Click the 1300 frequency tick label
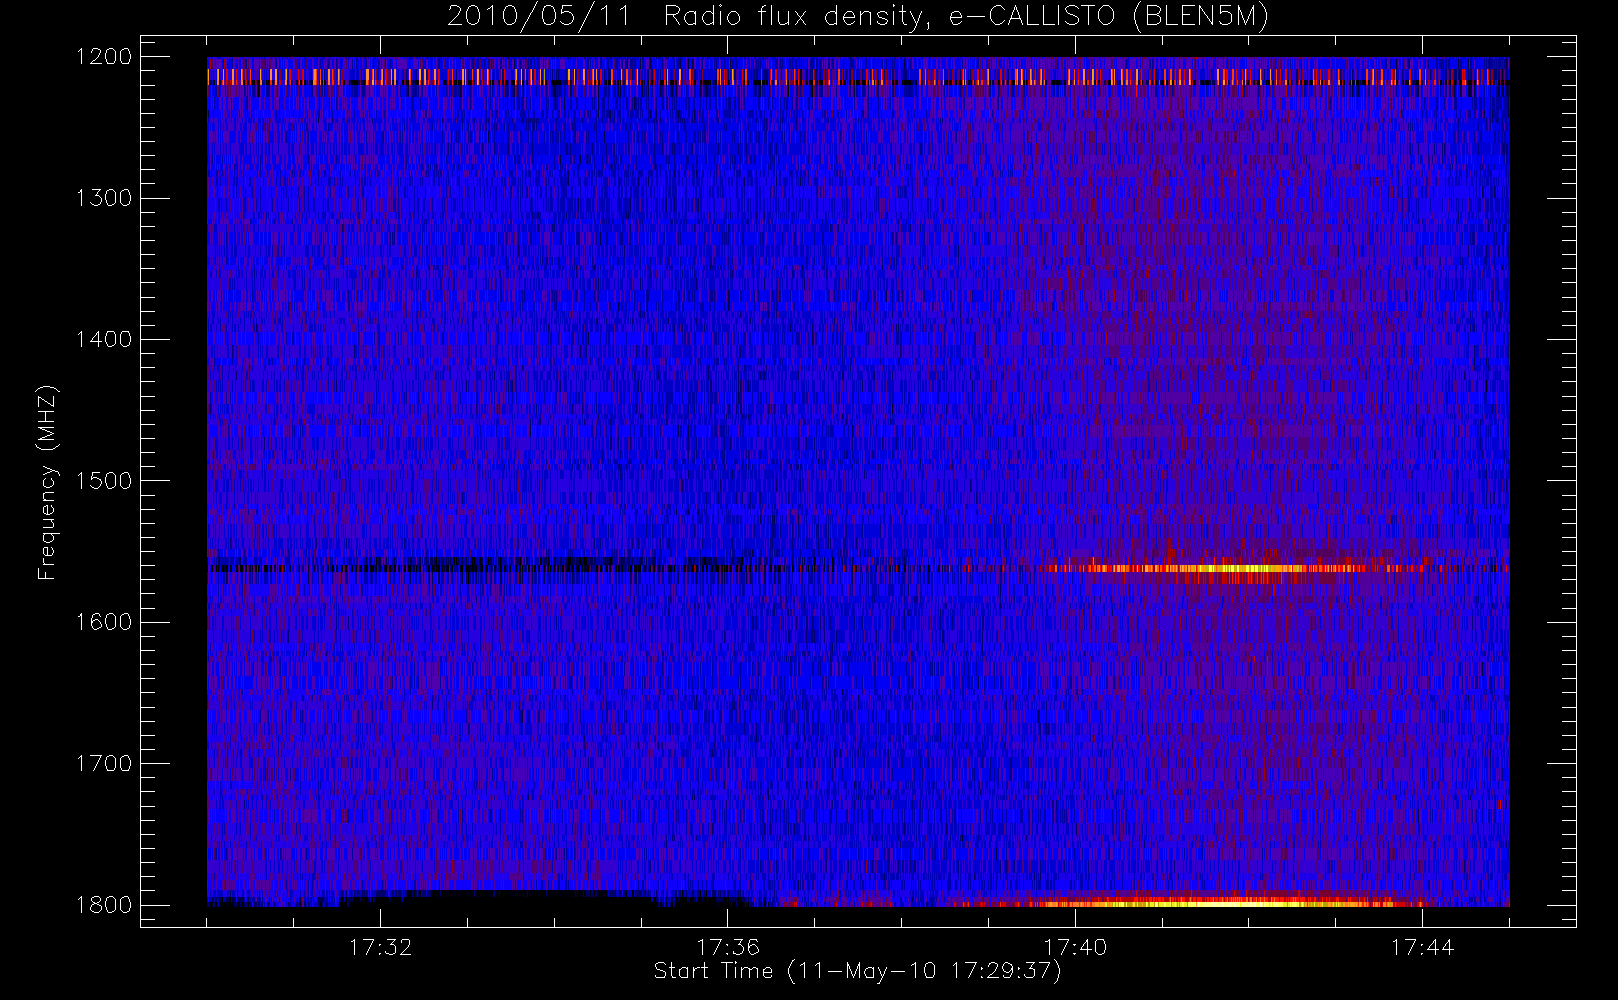 point(104,198)
